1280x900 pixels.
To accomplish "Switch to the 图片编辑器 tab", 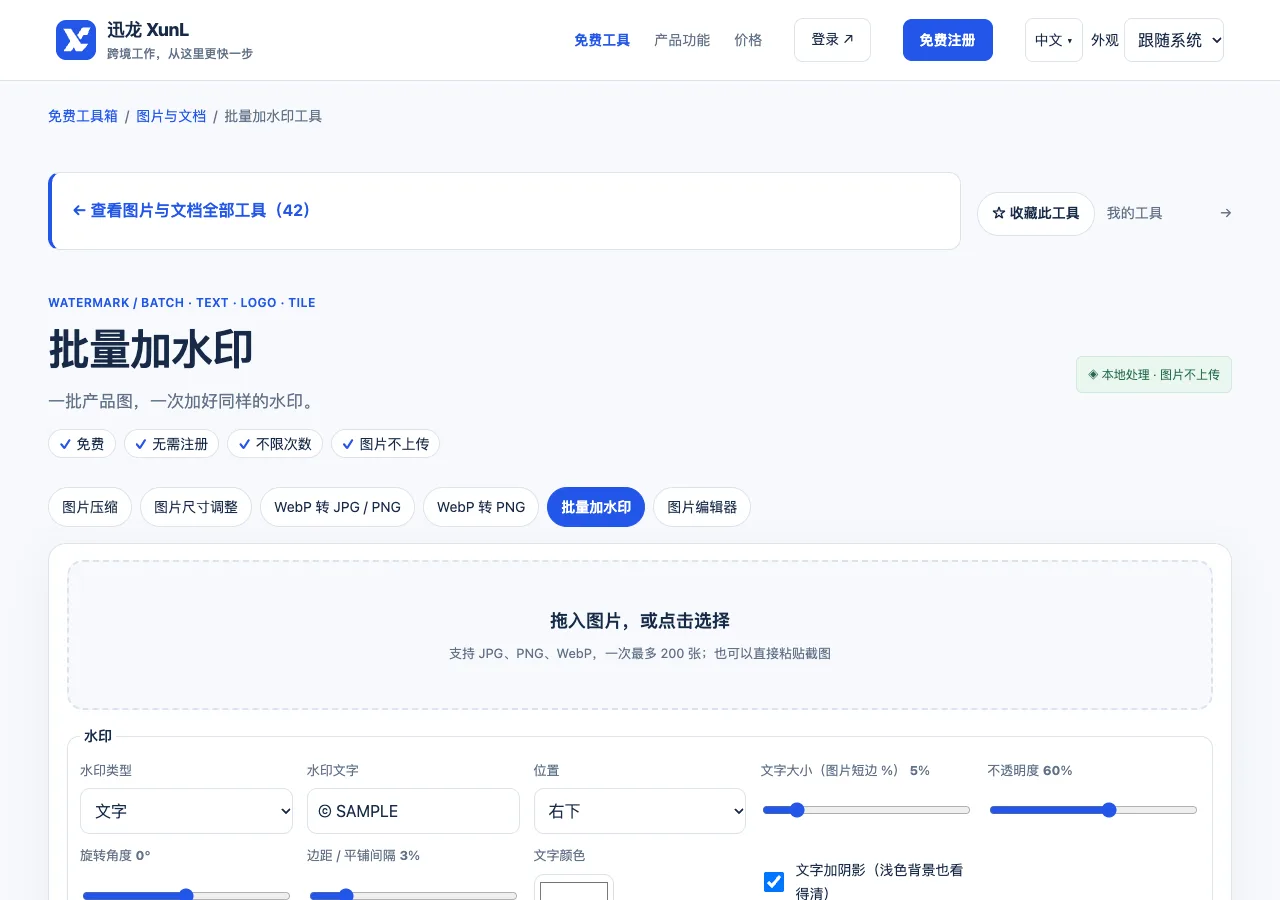I will point(702,507).
